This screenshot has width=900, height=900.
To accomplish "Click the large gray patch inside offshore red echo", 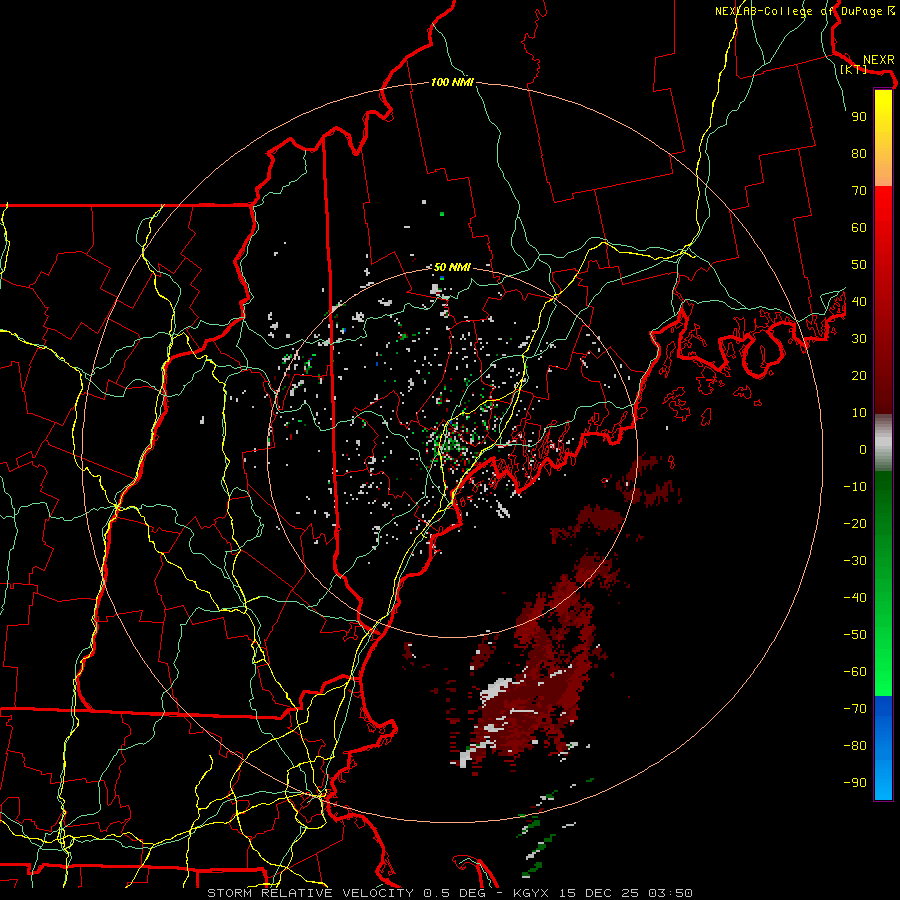I will tap(496, 690).
